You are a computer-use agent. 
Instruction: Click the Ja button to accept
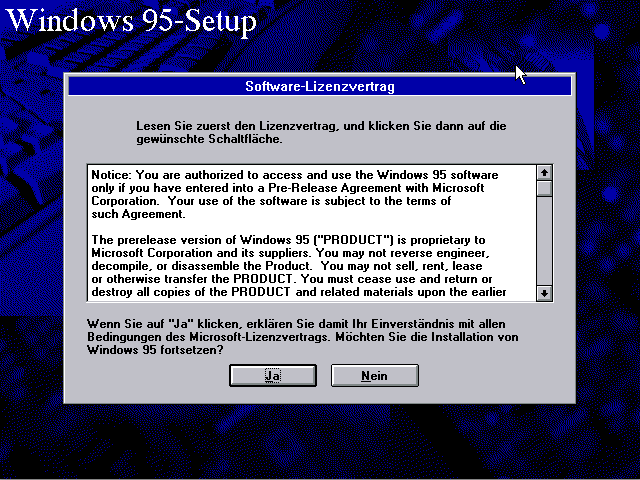(273, 375)
